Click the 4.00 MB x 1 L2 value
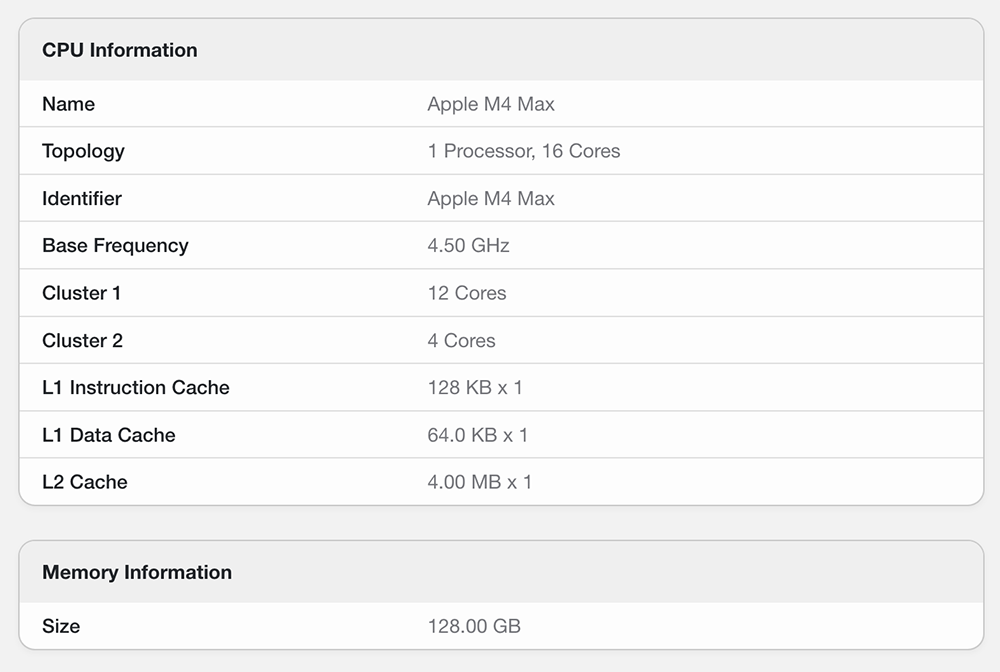The image size is (1000, 672). [x=479, y=482]
